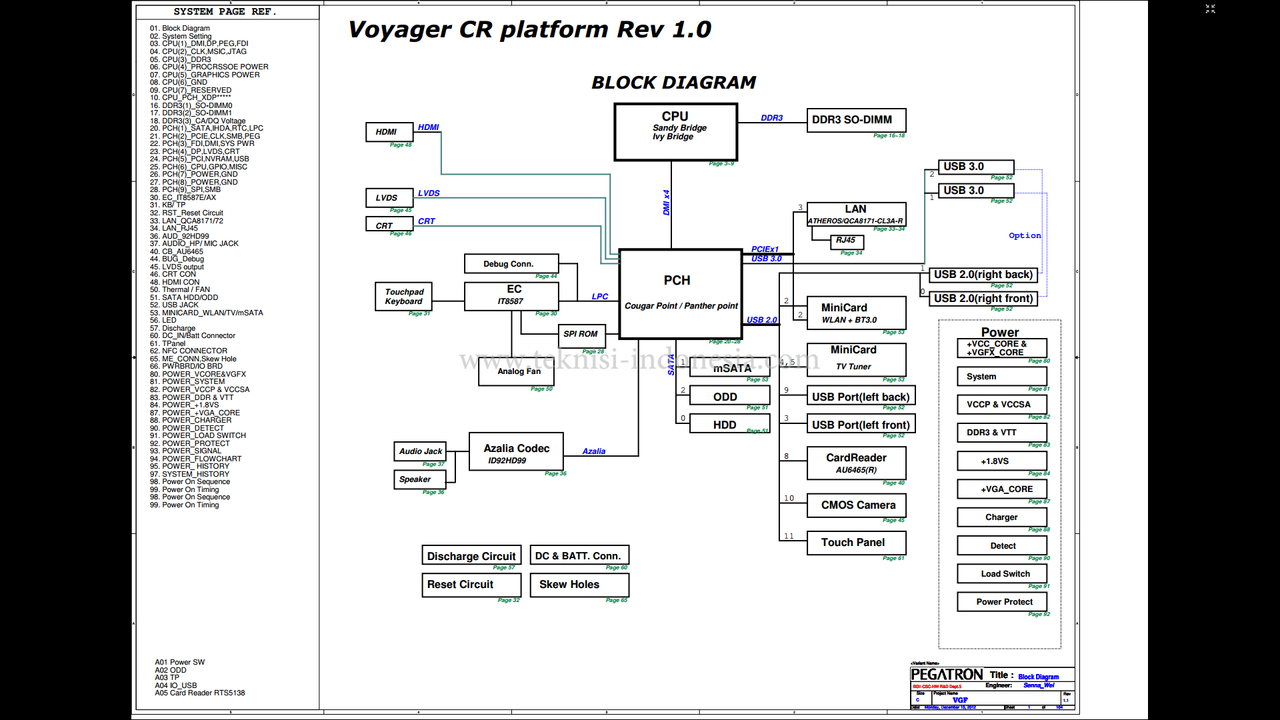Image resolution: width=1280 pixels, height=720 pixels.
Task: Click the DC & BATT. Conn. block
Action: click(579, 556)
